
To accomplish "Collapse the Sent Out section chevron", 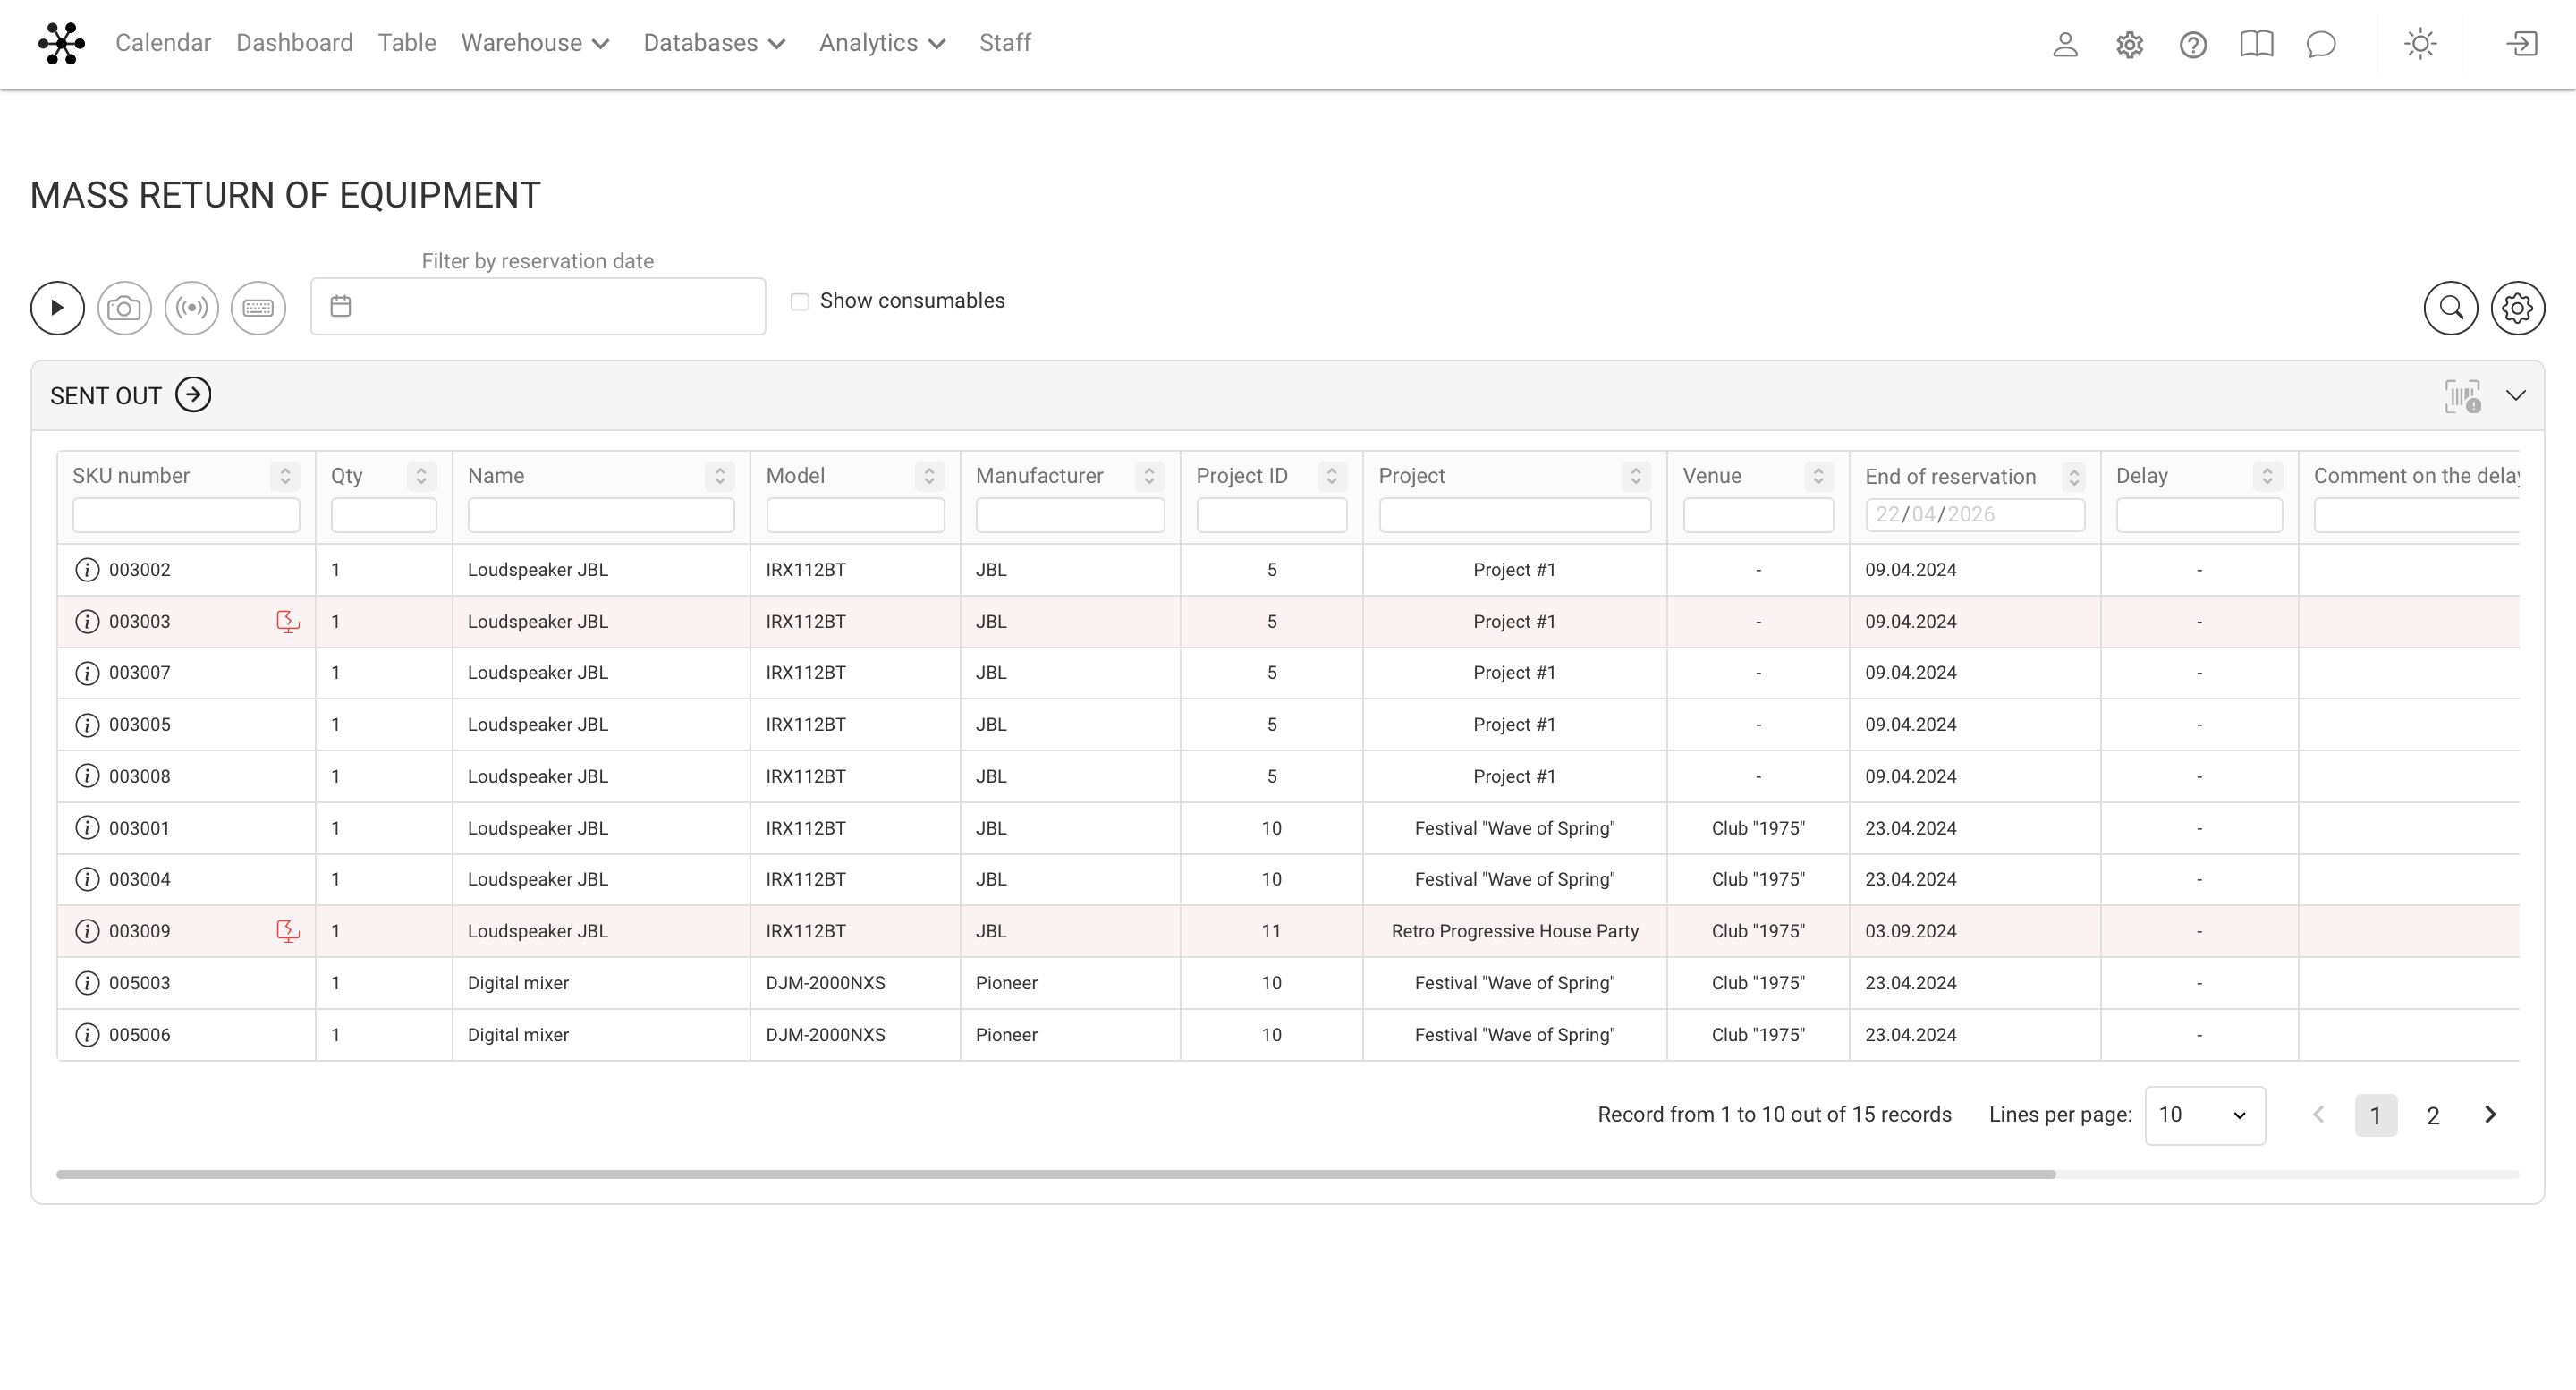I will coord(2516,396).
